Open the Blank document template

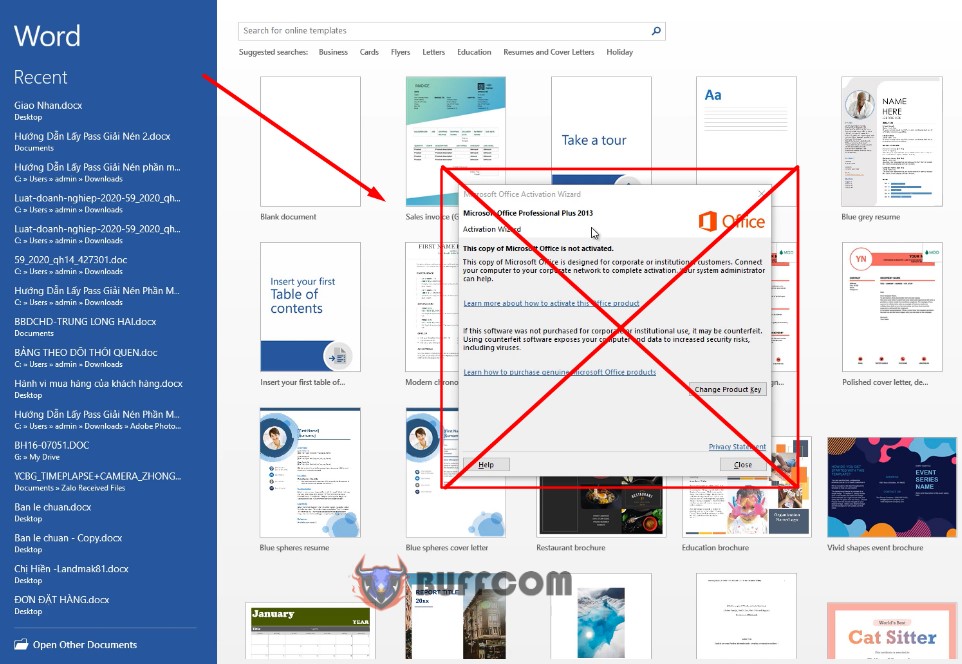click(310, 141)
